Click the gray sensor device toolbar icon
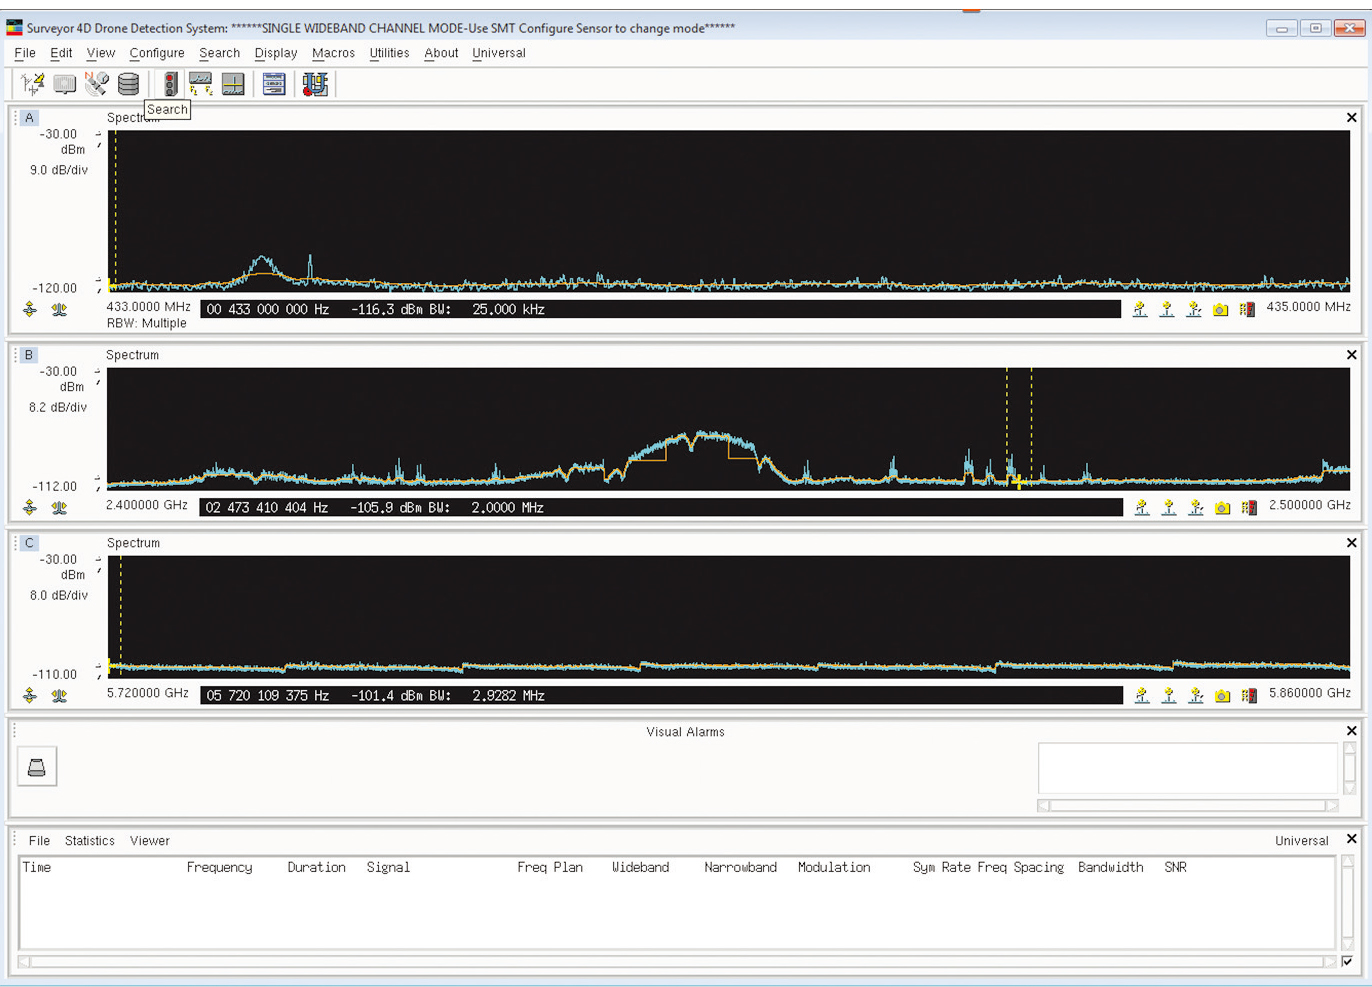 65,84
